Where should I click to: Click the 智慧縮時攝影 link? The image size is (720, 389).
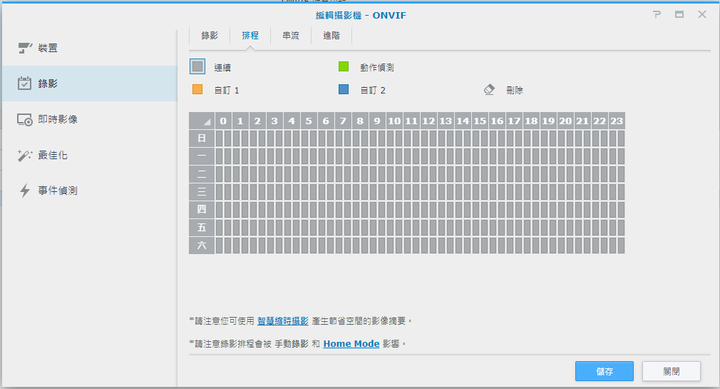283,321
